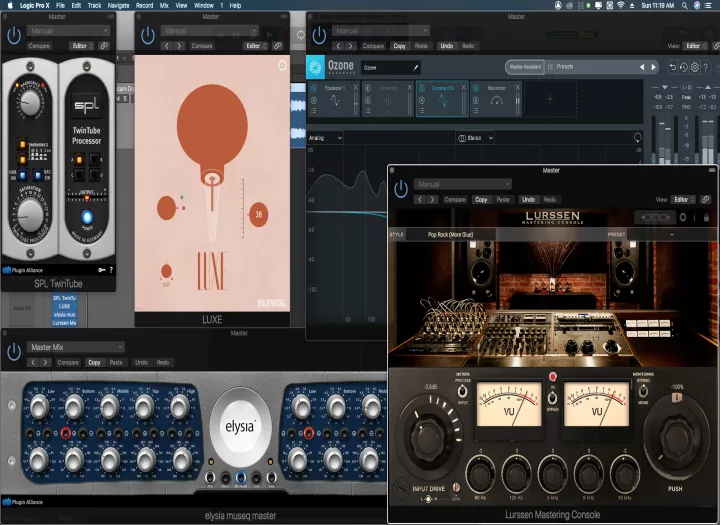Open the Analog mode dropdown in Ozone
720x525 pixels.
326,138
